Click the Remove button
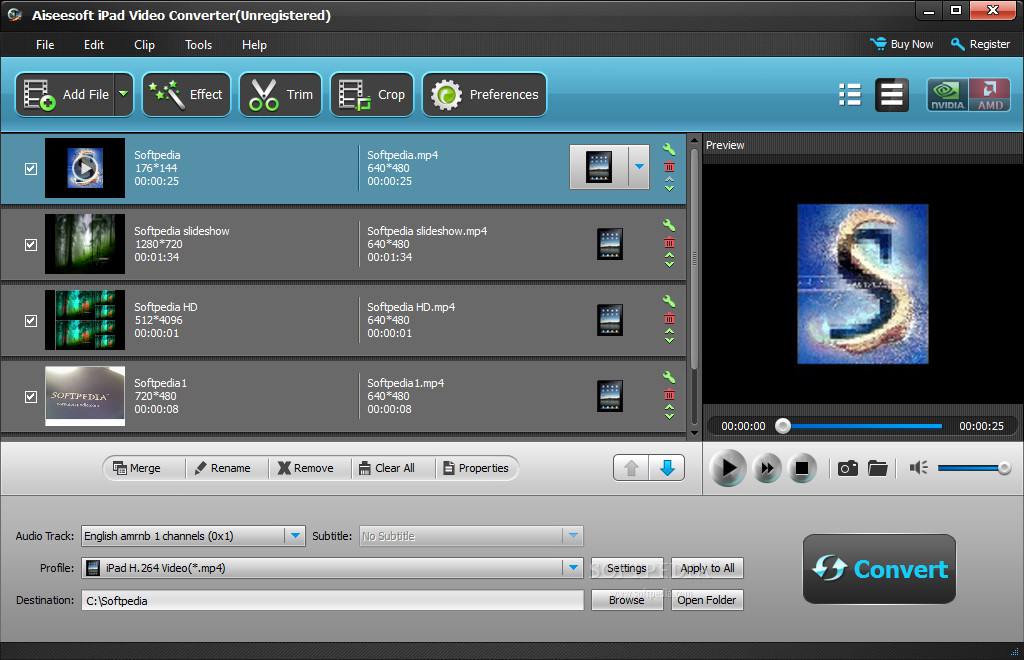Image resolution: width=1024 pixels, height=660 pixels. (306, 468)
